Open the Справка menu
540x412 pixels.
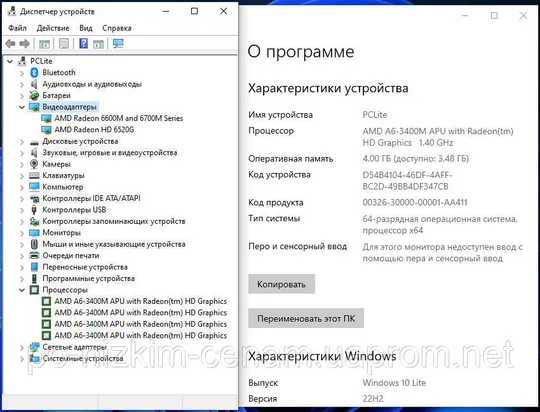point(117,28)
